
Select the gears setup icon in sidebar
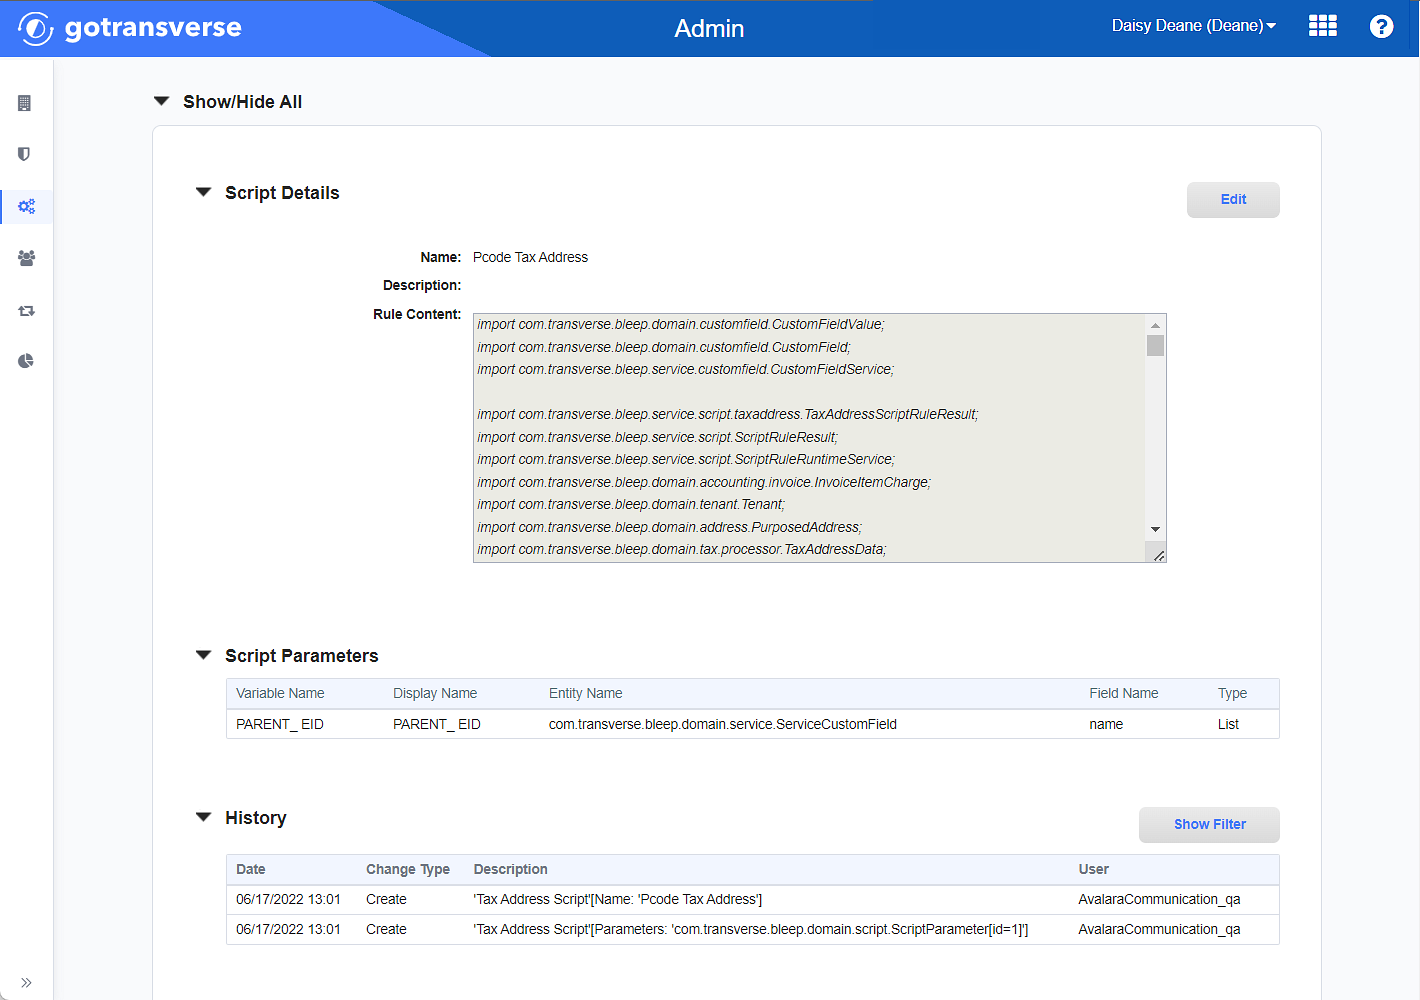[27, 206]
